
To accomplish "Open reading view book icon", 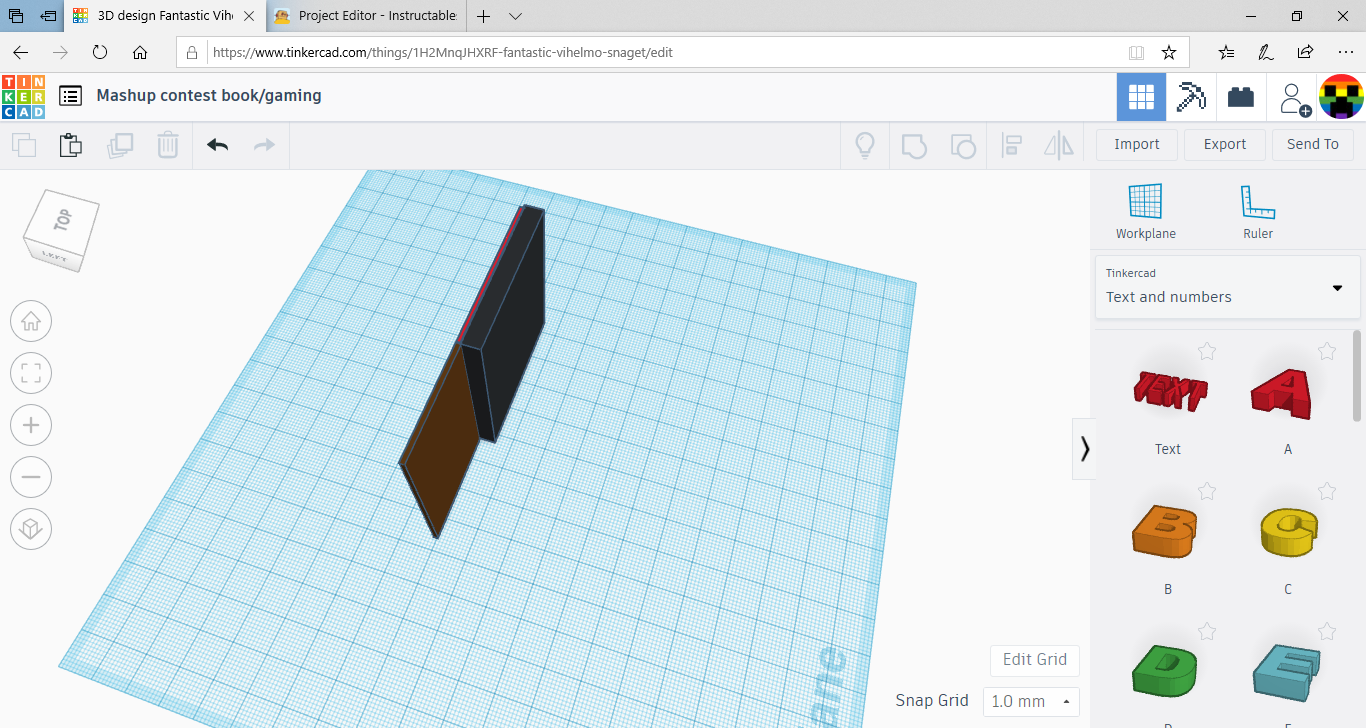I will click(x=1136, y=52).
